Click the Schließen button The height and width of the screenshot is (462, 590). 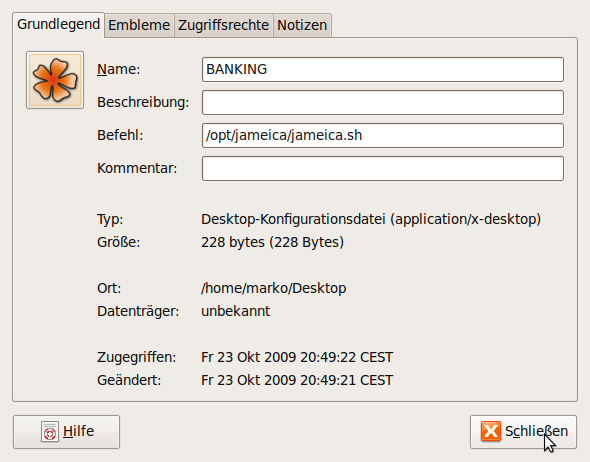click(523, 432)
